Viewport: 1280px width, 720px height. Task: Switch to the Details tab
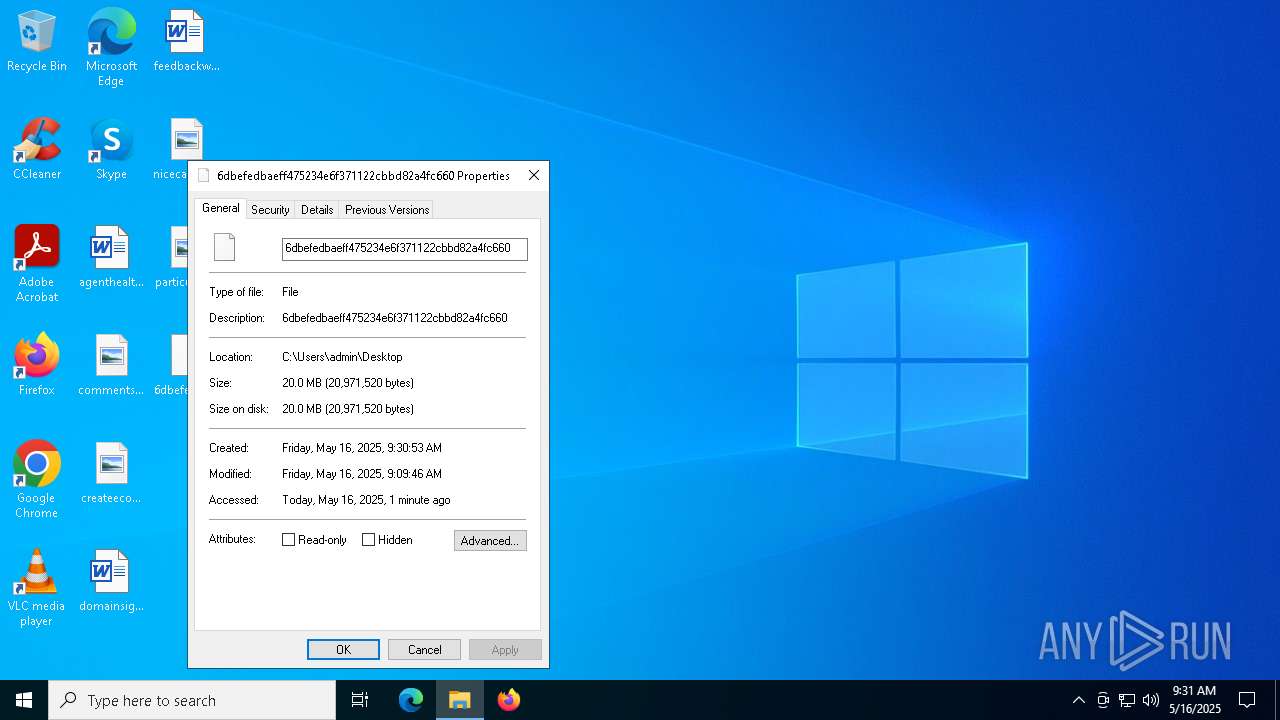point(317,210)
